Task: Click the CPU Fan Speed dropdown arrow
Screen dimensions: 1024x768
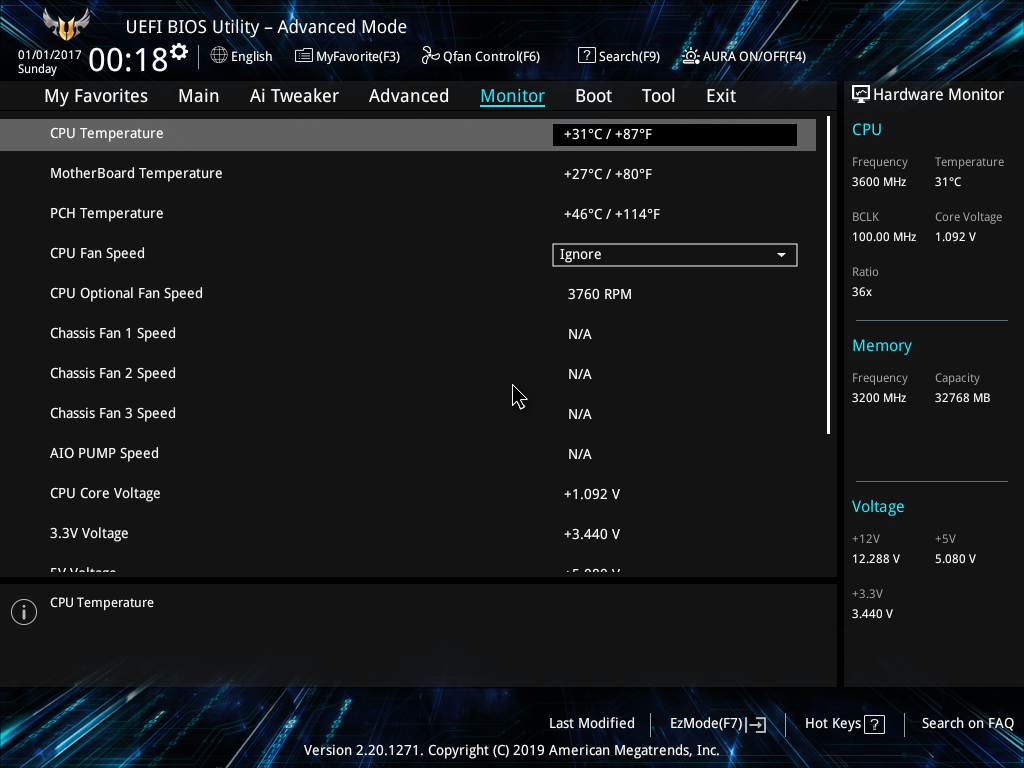Action: pos(781,255)
